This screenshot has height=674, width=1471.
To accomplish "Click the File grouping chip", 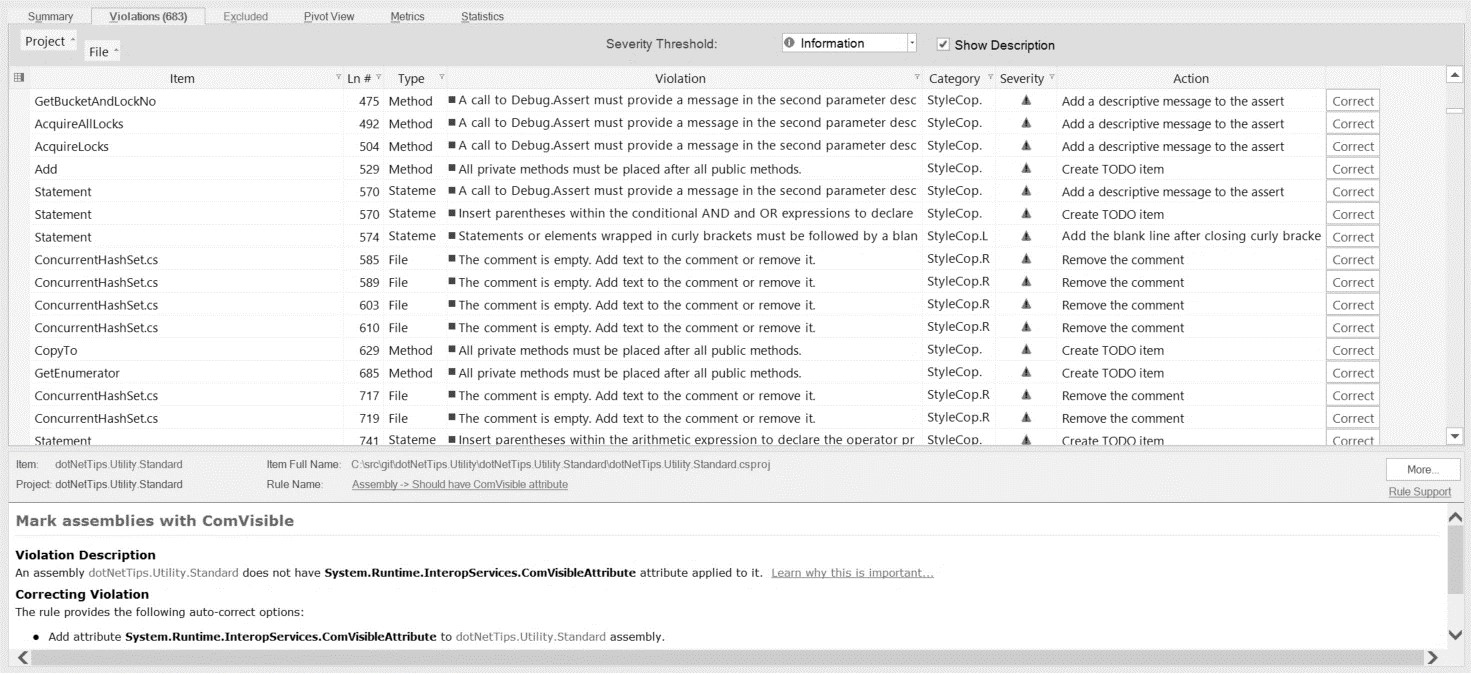I will tap(103, 51).
